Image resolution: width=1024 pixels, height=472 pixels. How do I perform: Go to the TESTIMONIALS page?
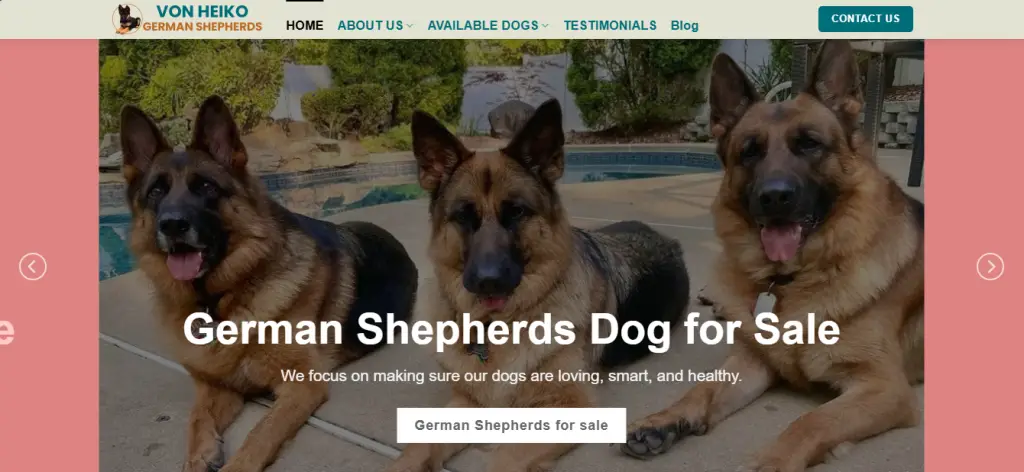(x=610, y=25)
